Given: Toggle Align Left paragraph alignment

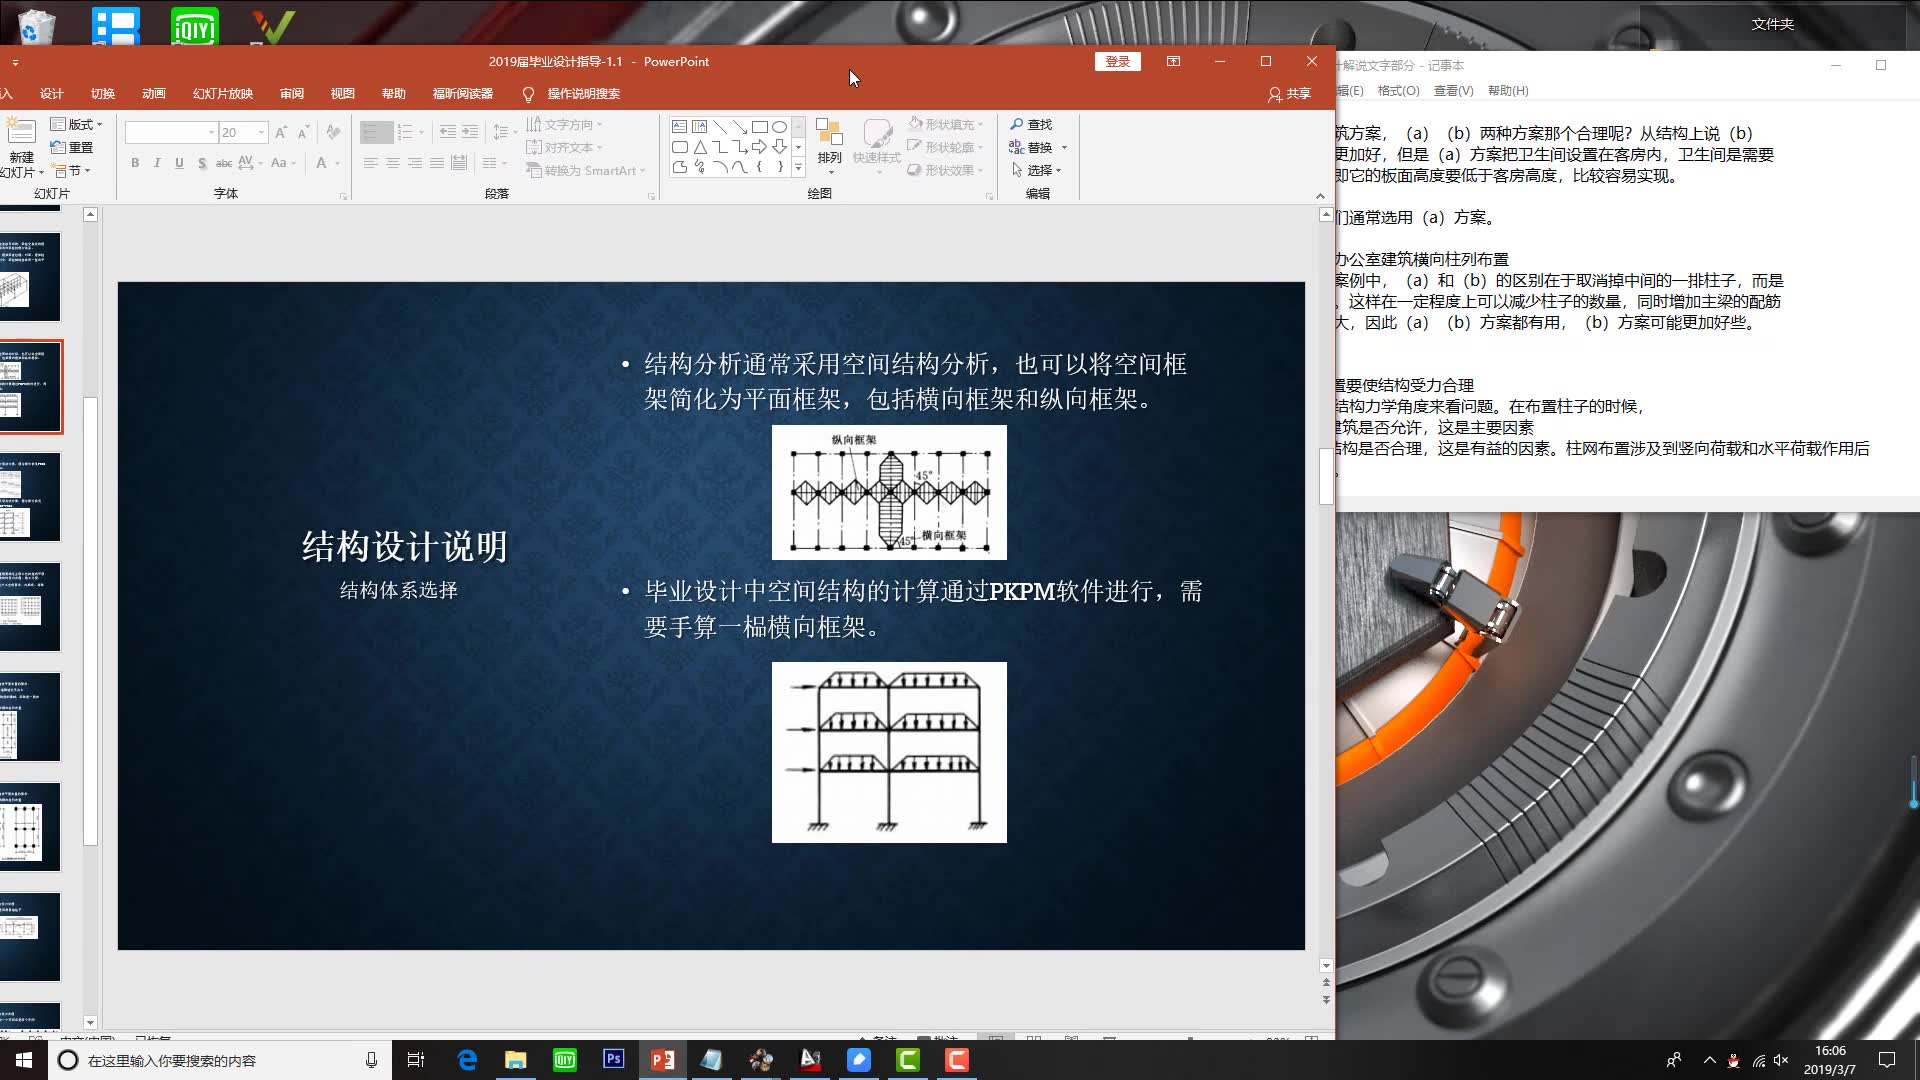Looking at the screenshot, I should [371, 163].
